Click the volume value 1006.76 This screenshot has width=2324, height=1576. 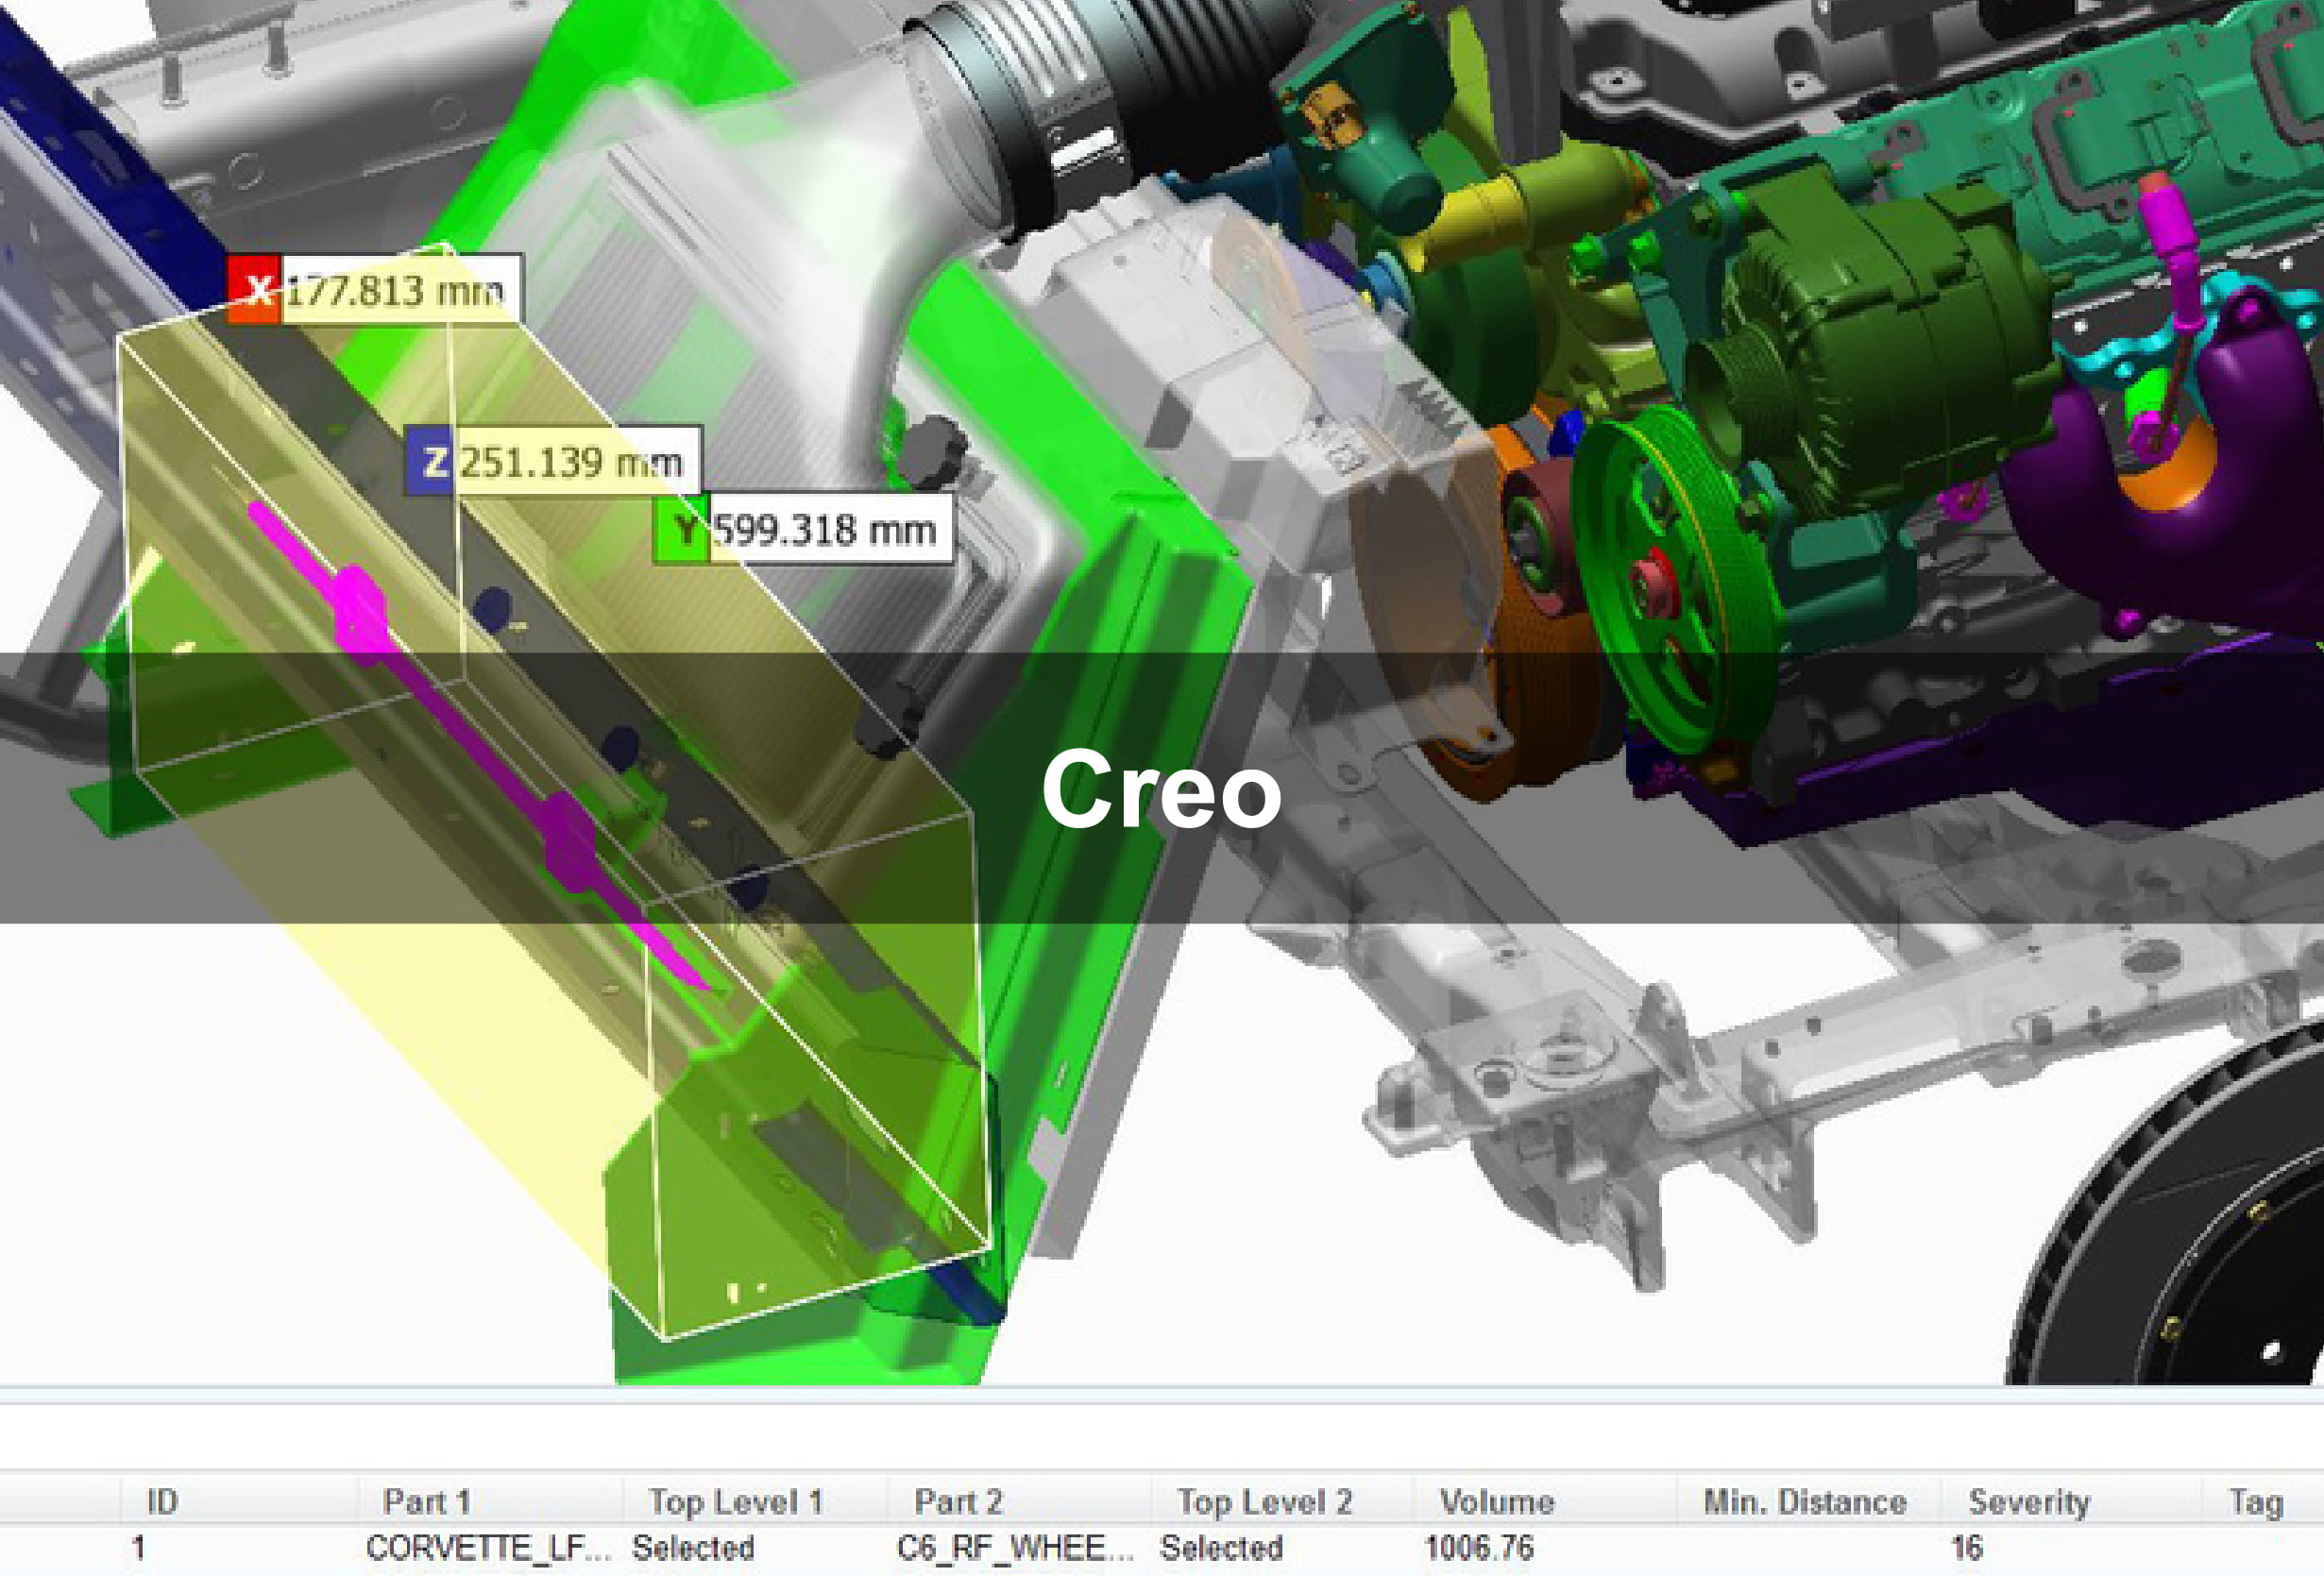click(x=1479, y=1548)
